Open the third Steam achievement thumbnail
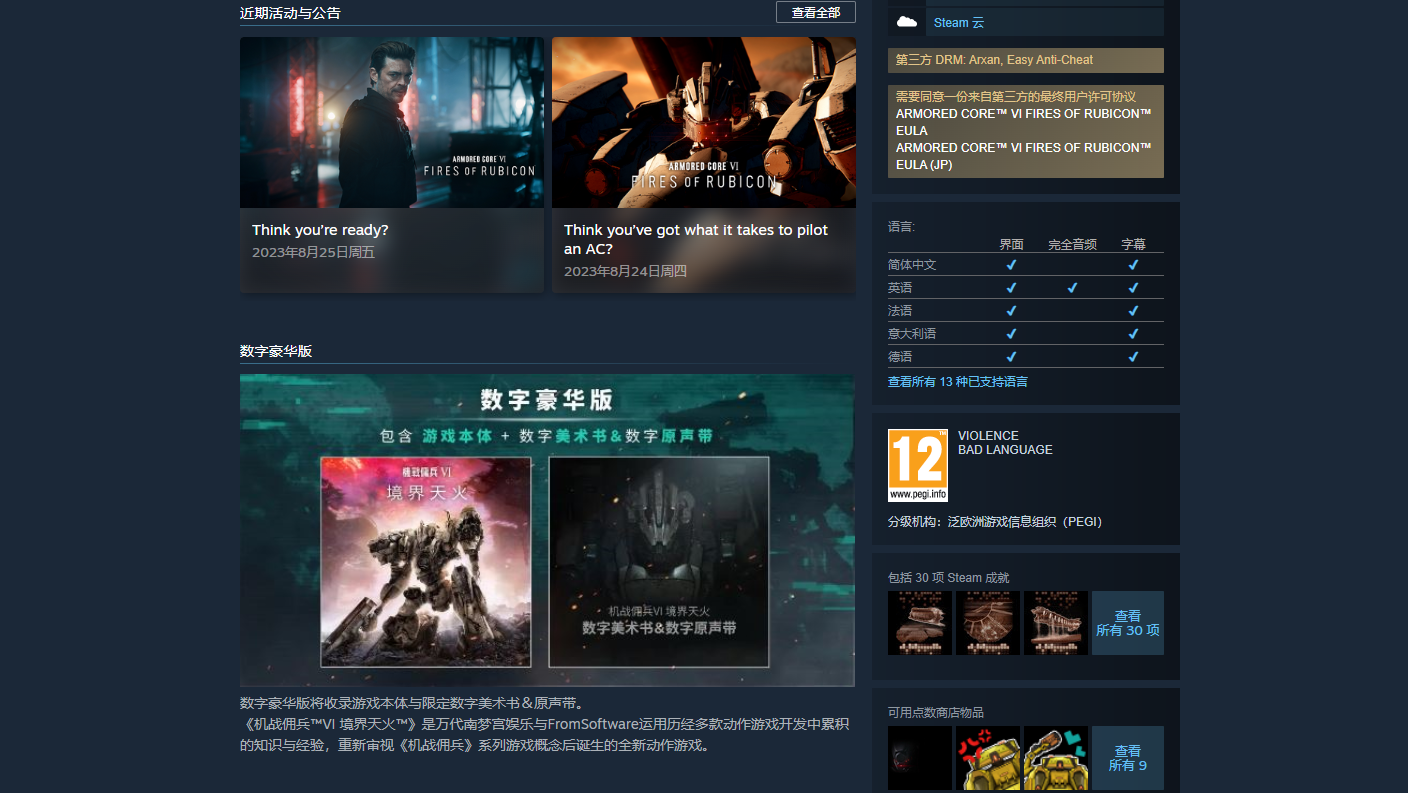This screenshot has height=793, width=1408. point(1056,623)
